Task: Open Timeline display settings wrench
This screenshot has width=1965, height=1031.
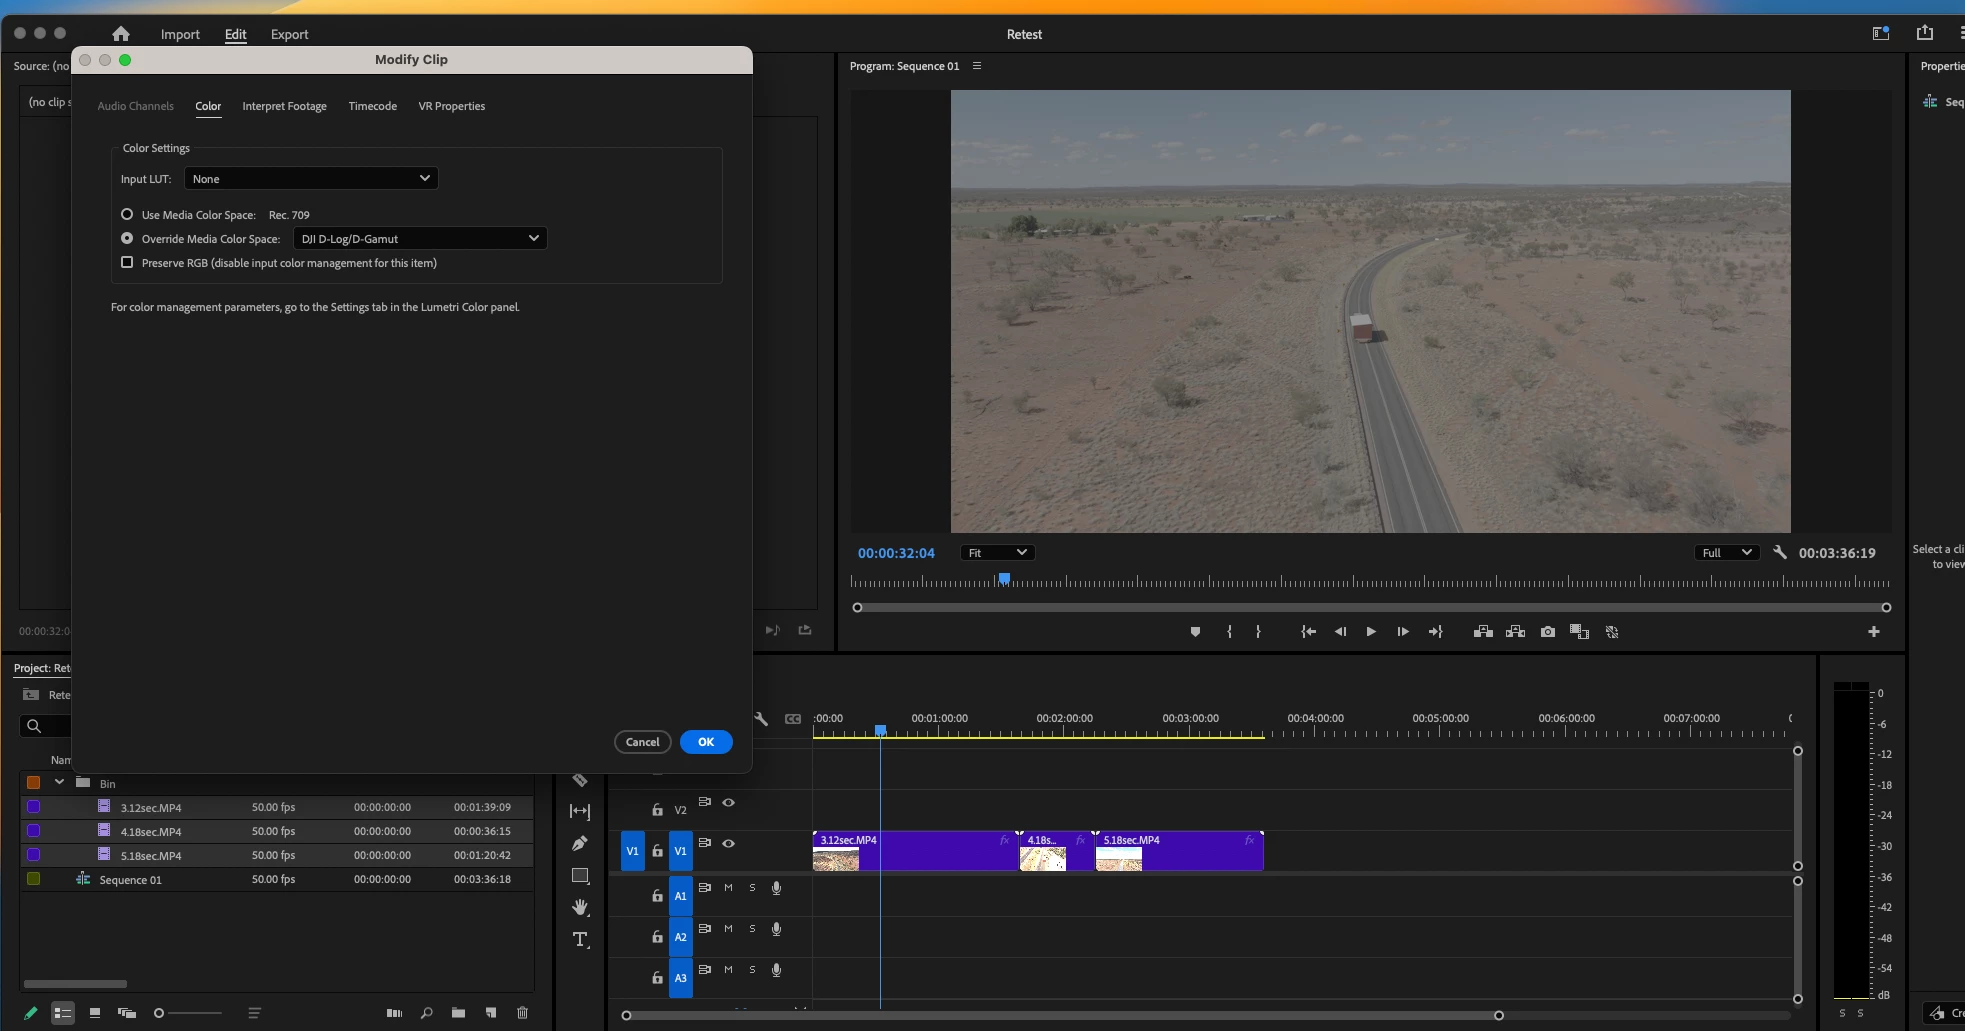Action: click(x=761, y=718)
